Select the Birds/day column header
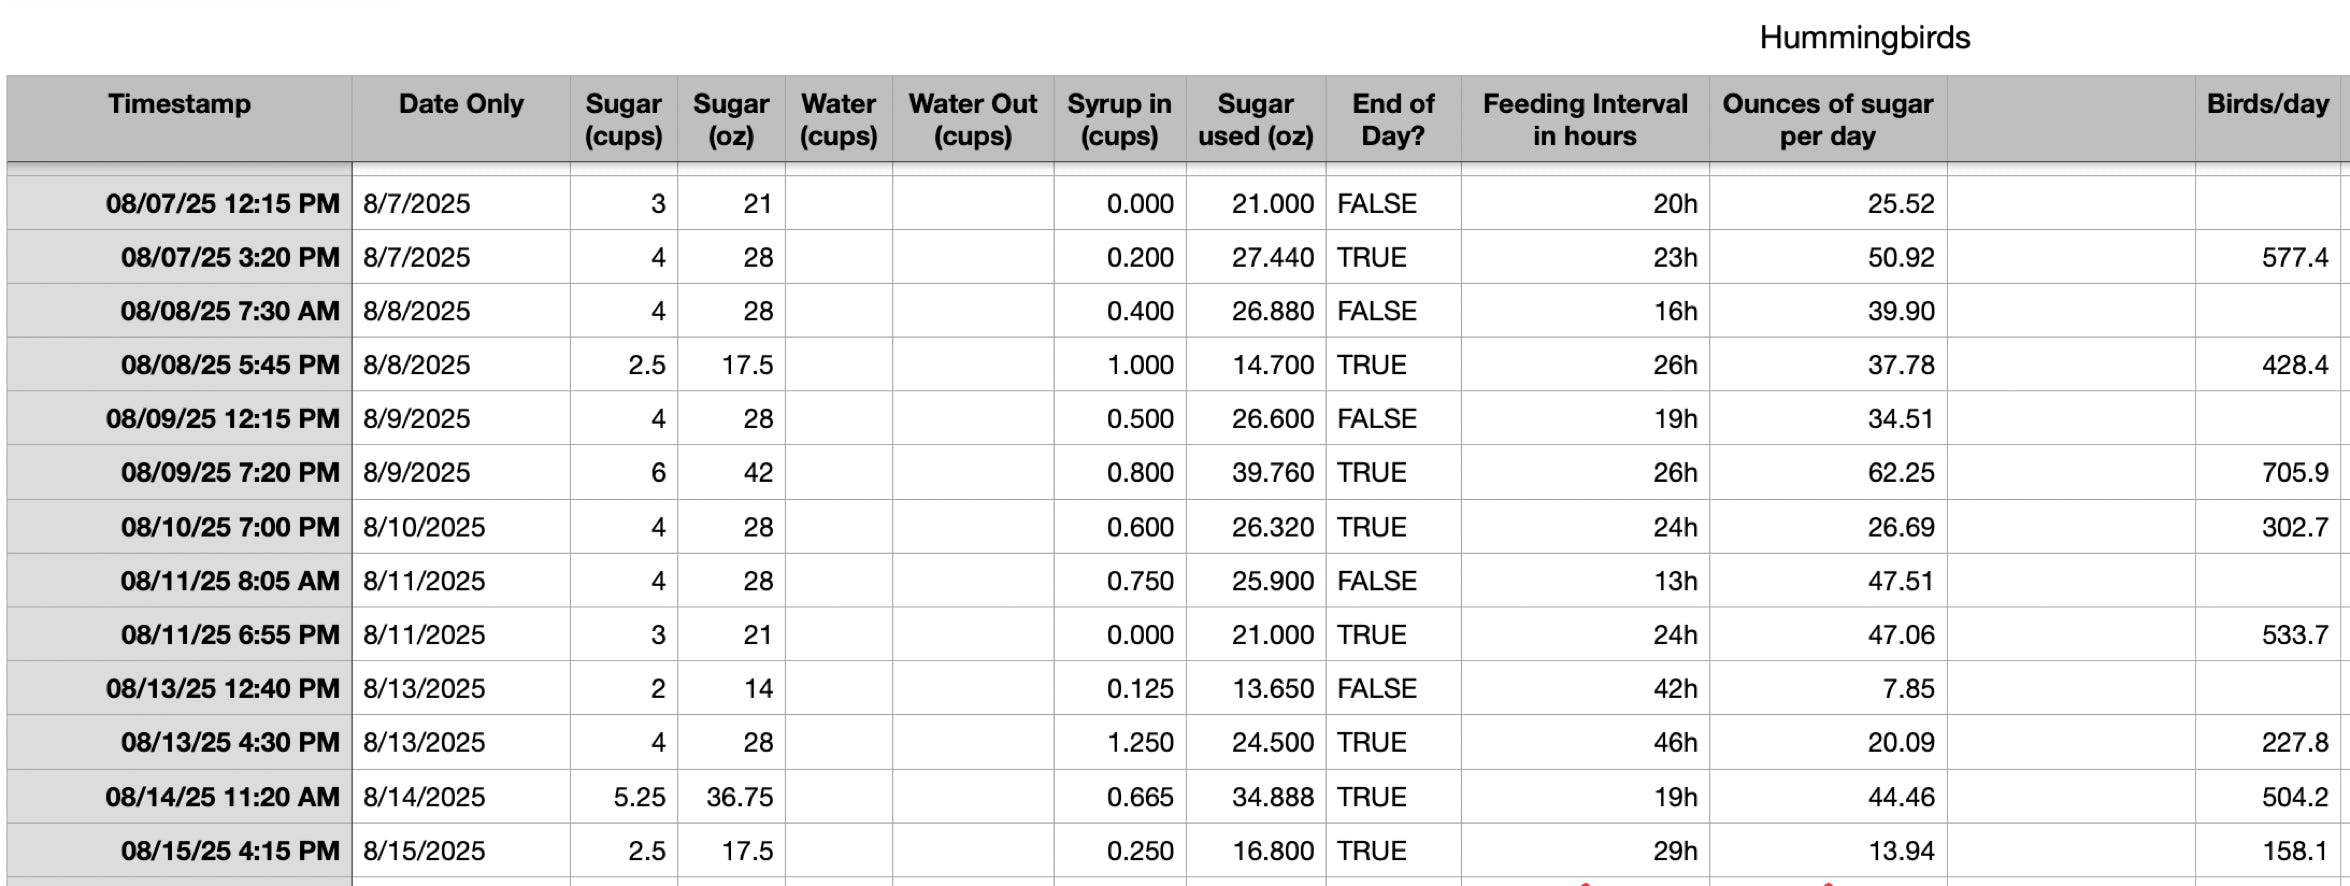2350x886 pixels. [x=2268, y=119]
